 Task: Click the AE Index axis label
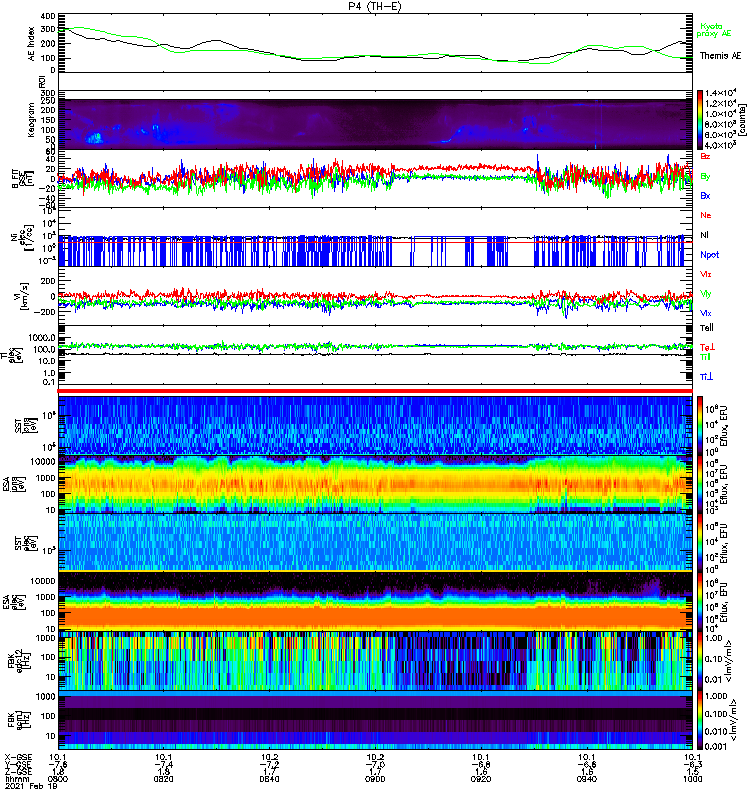point(32,44)
